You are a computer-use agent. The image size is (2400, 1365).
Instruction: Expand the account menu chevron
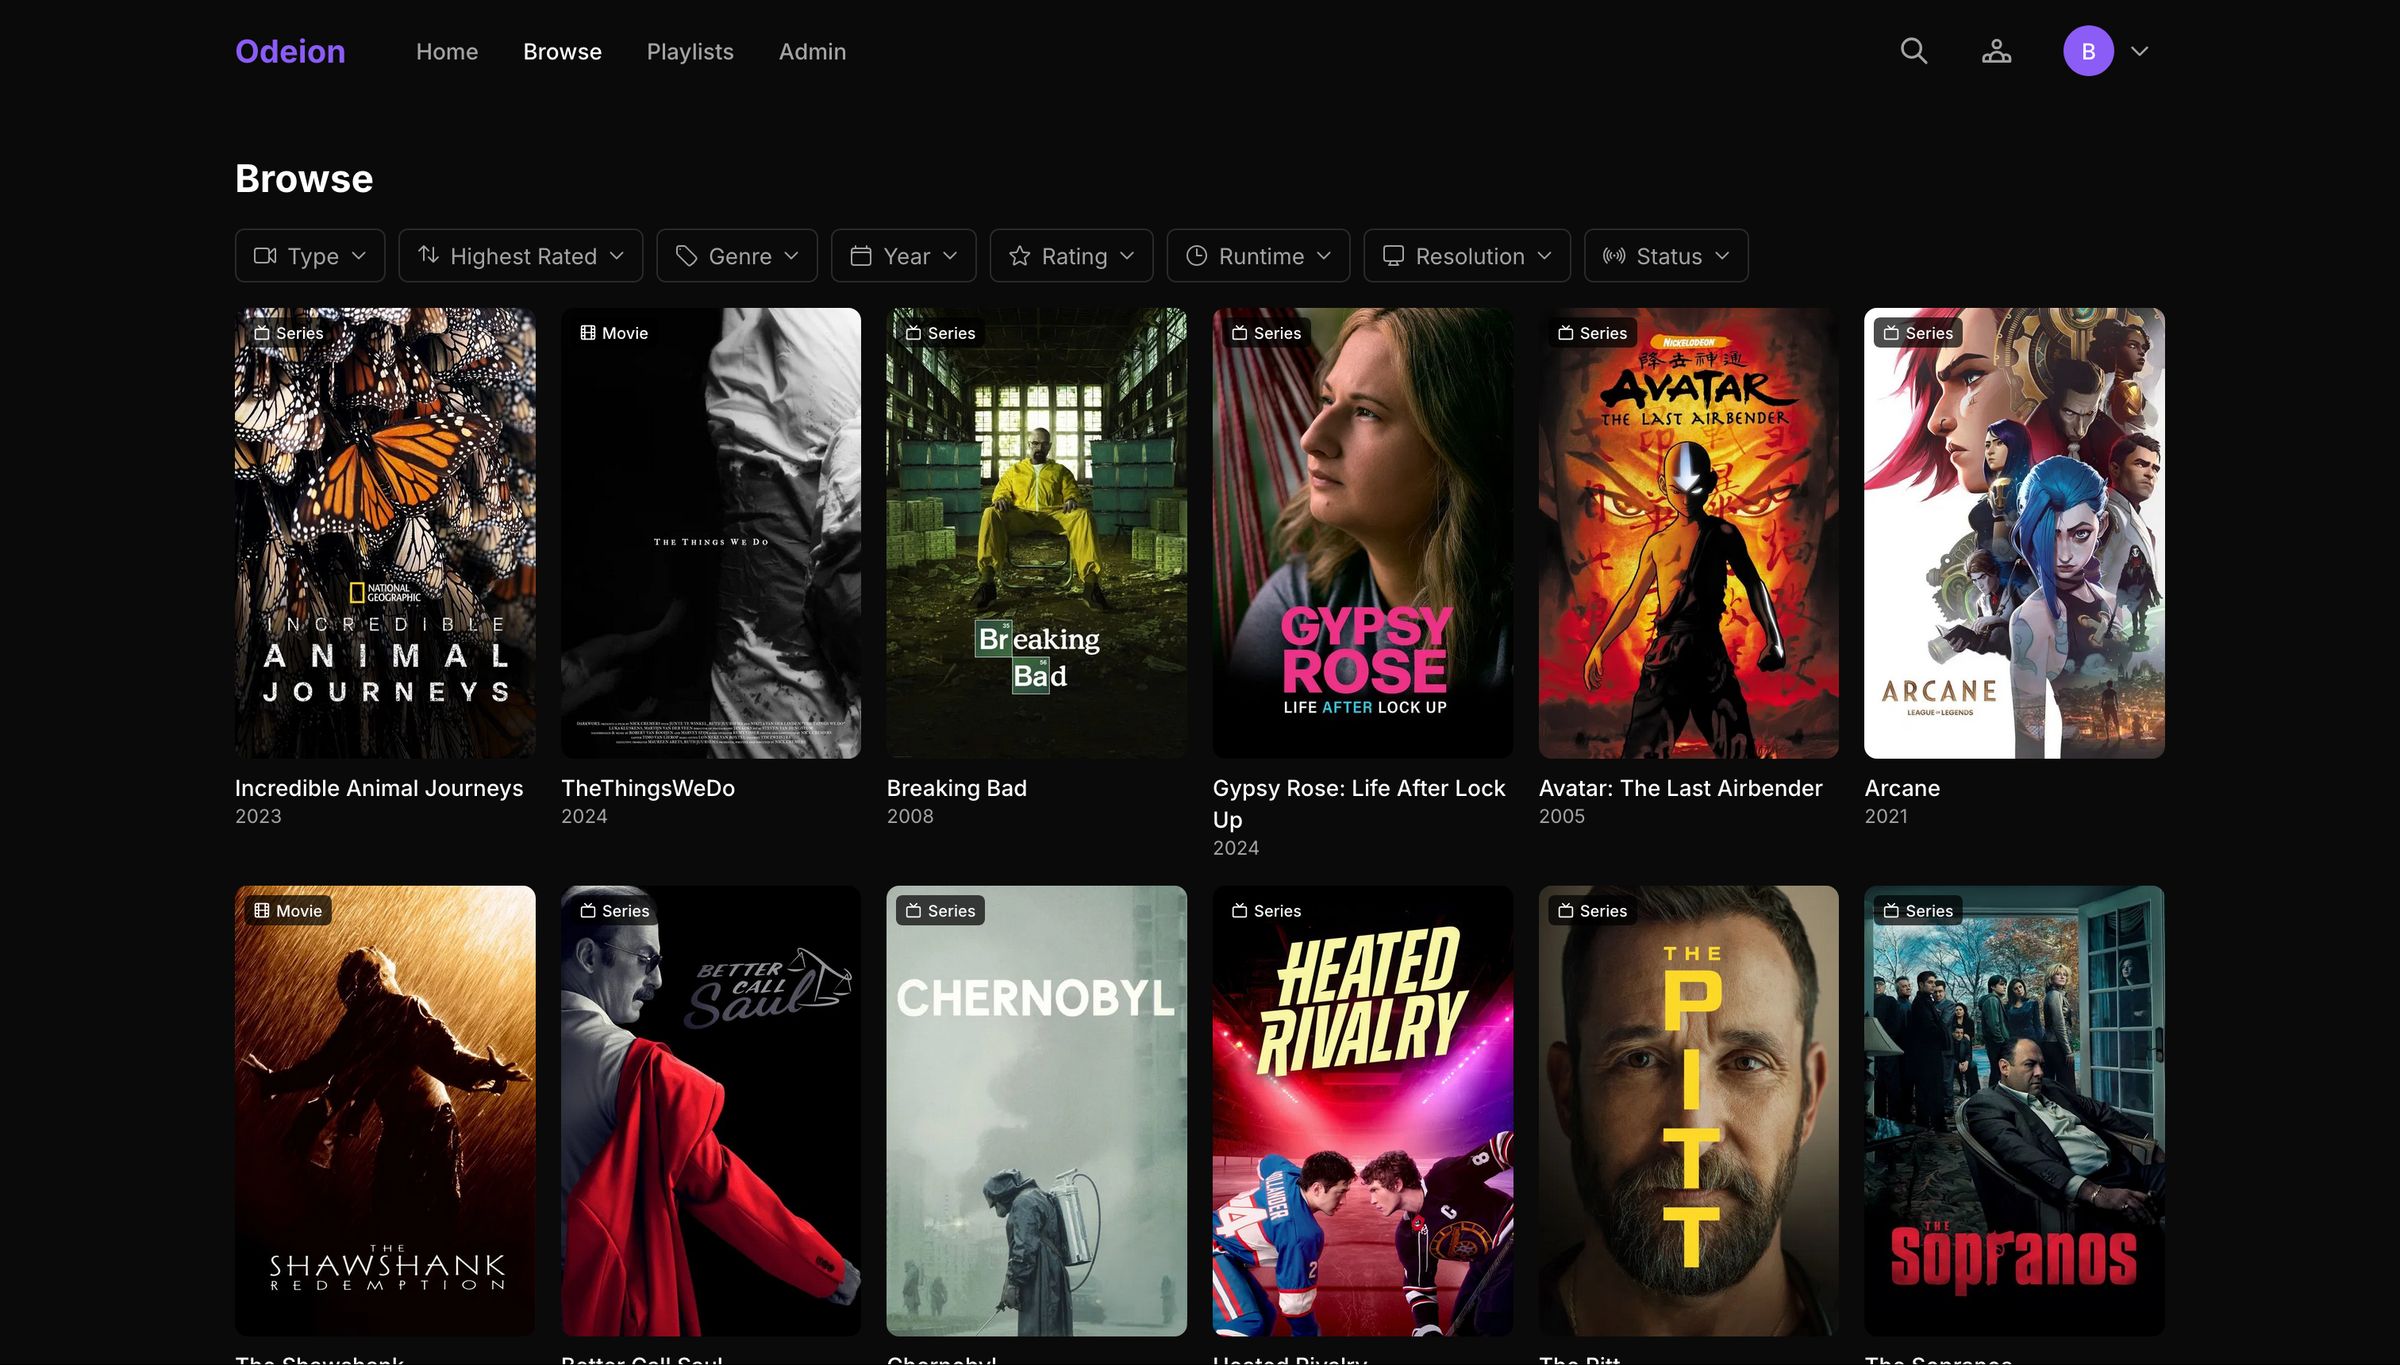pyautogui.click(x=2139, y=51)
